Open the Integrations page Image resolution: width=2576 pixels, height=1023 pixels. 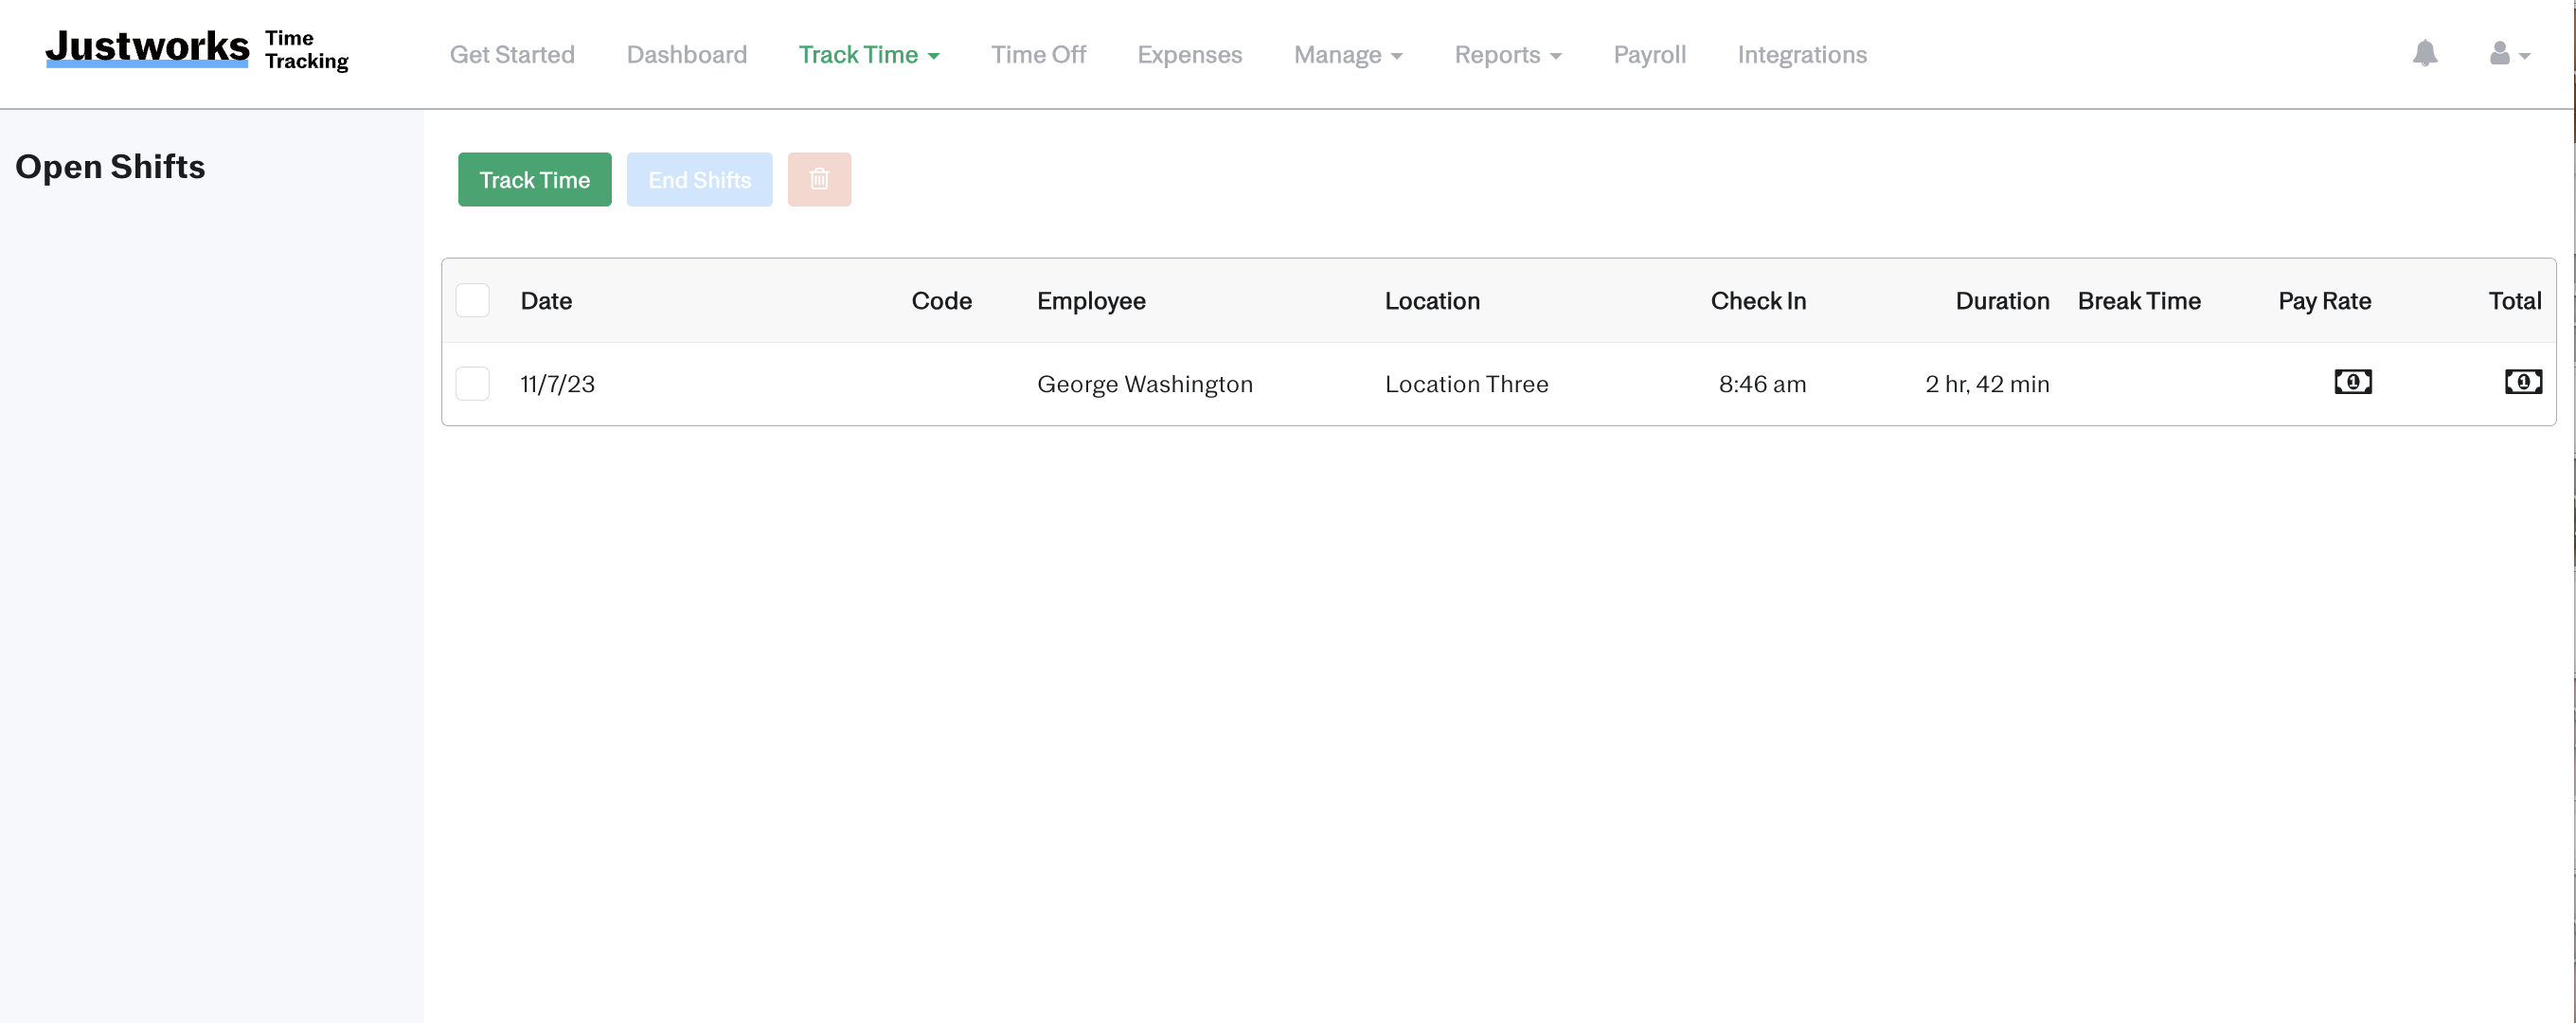pos(1802,55)
